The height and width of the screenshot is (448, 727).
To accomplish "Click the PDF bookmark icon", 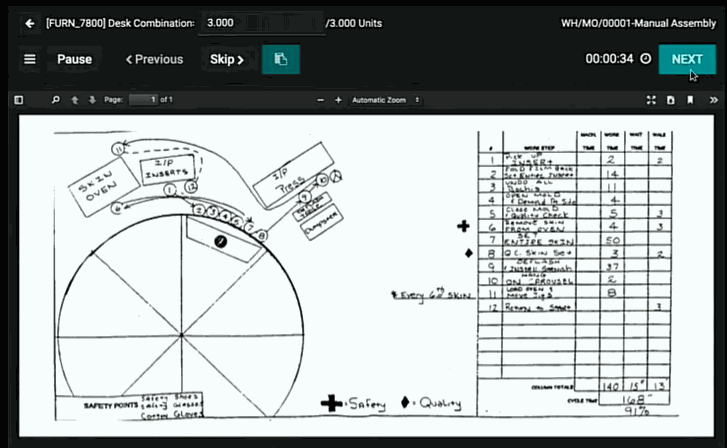I will [690, 100].
